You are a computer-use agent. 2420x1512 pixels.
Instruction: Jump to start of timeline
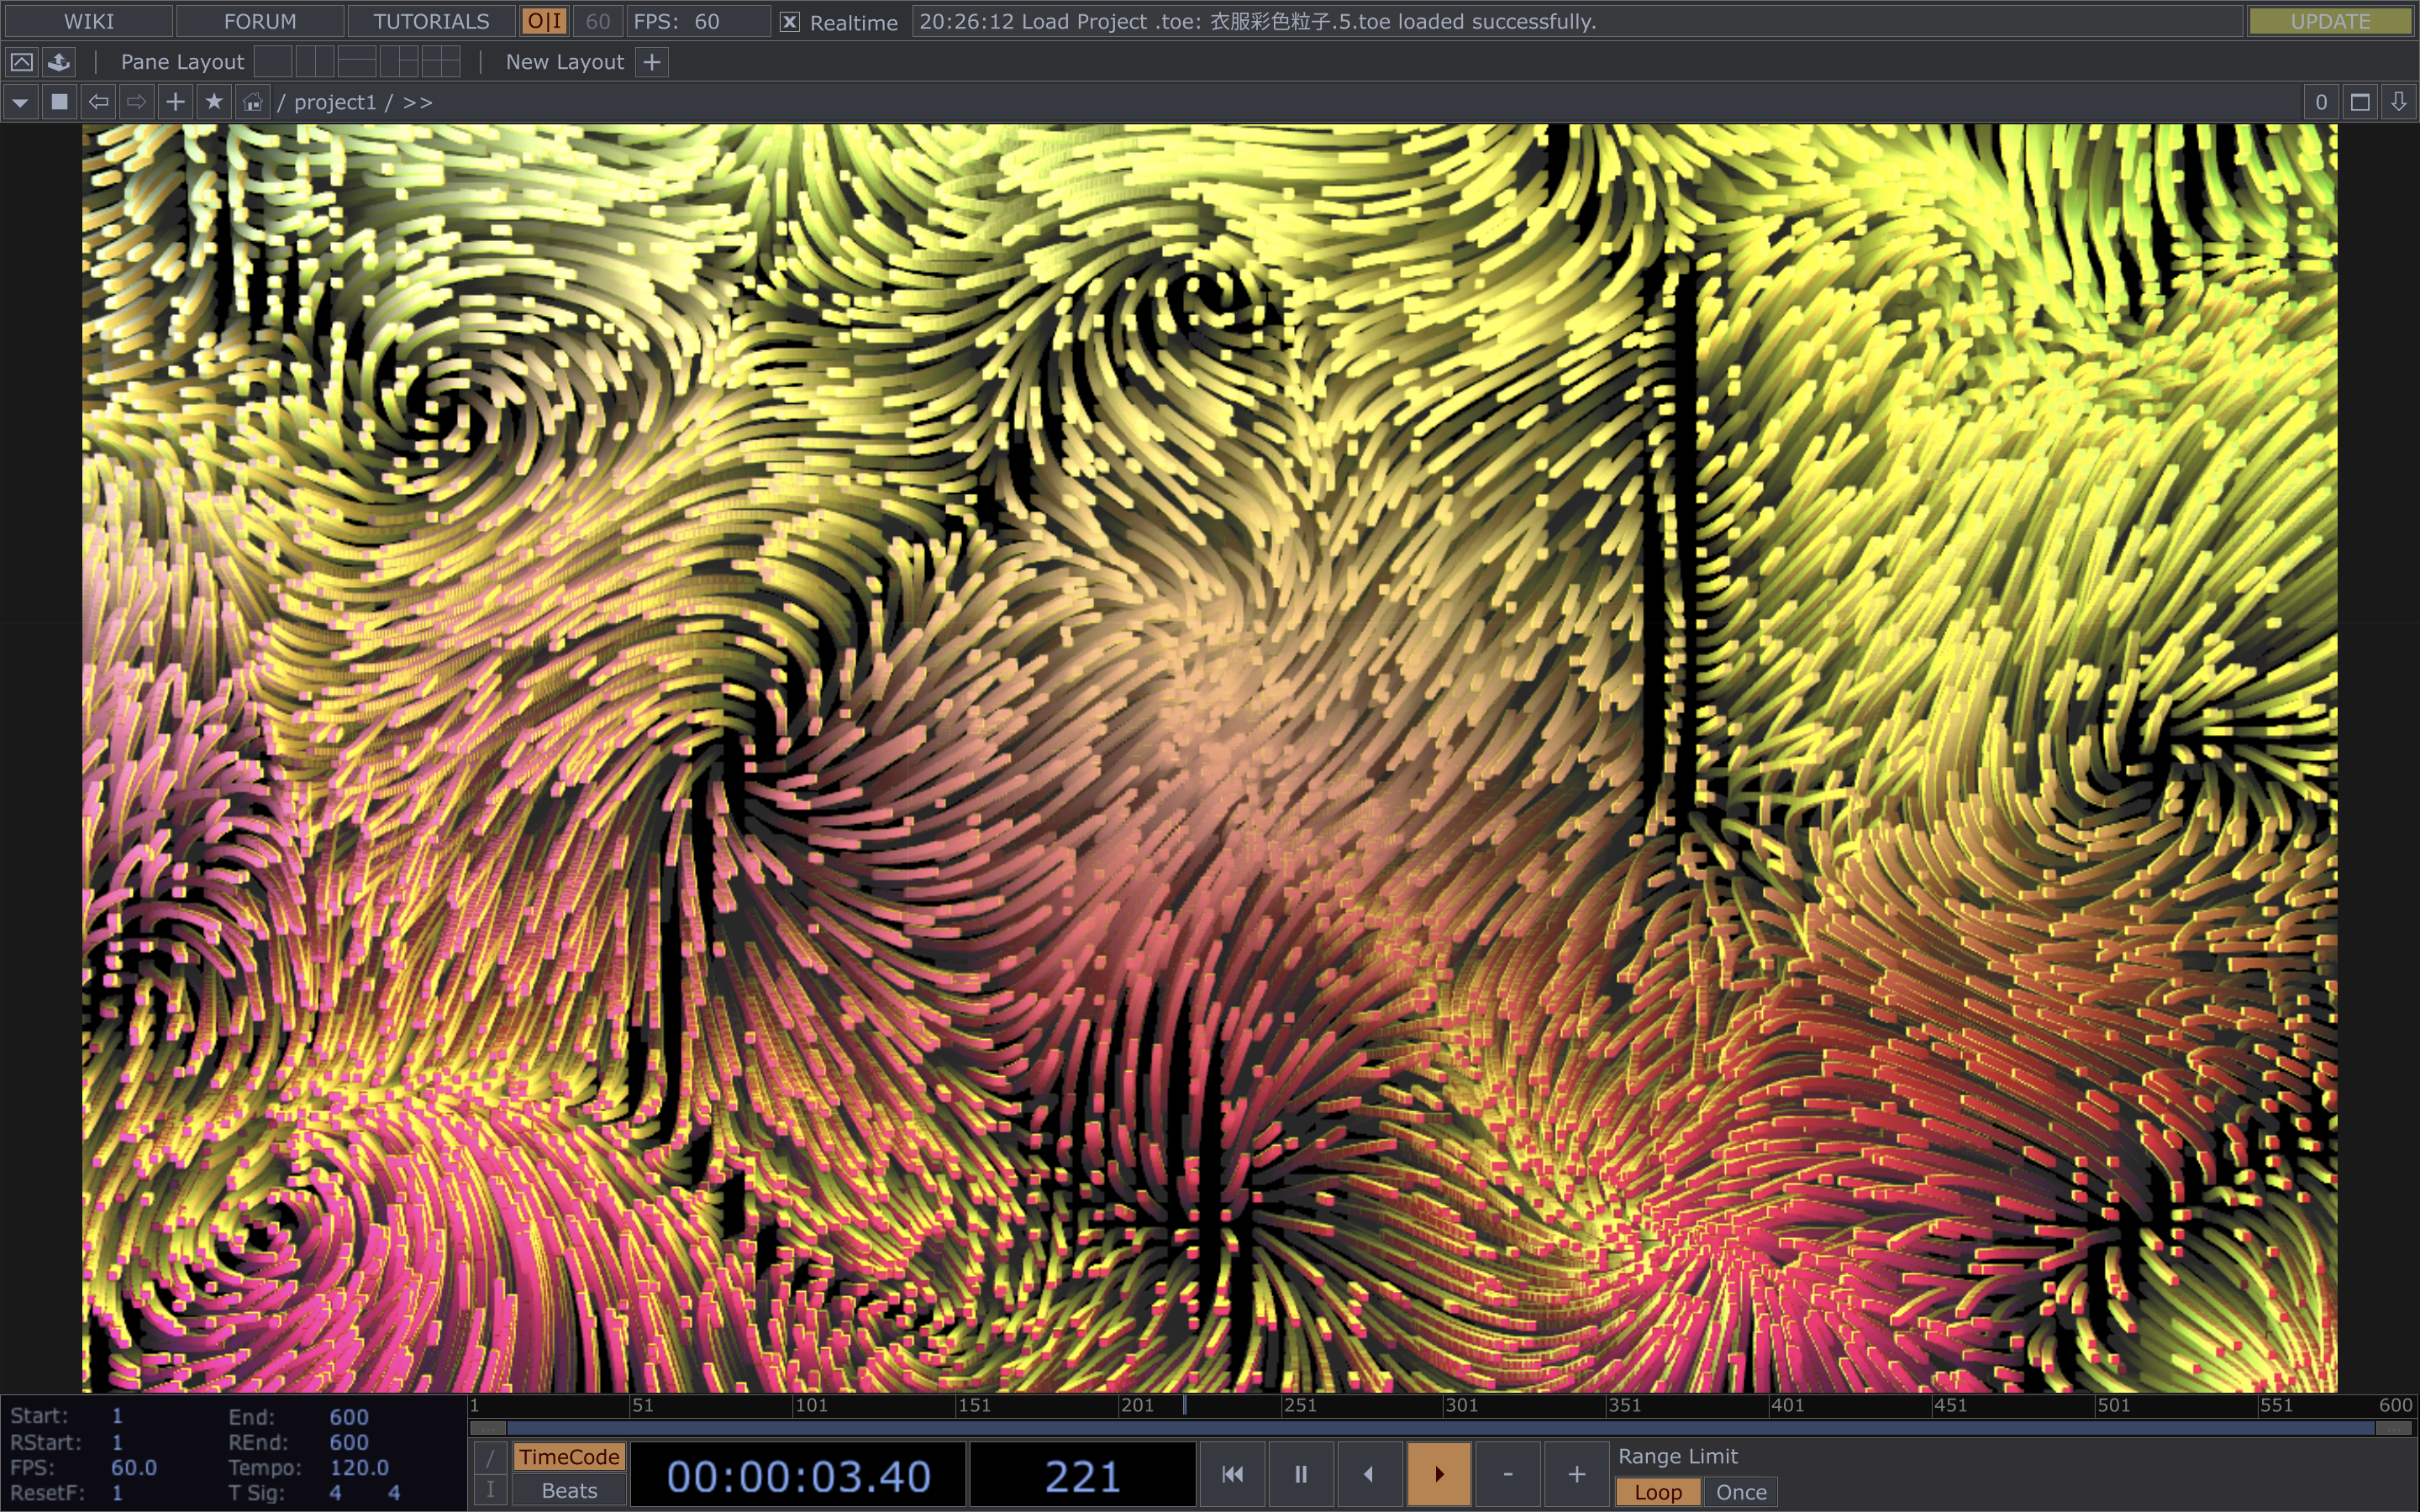1232,1474
